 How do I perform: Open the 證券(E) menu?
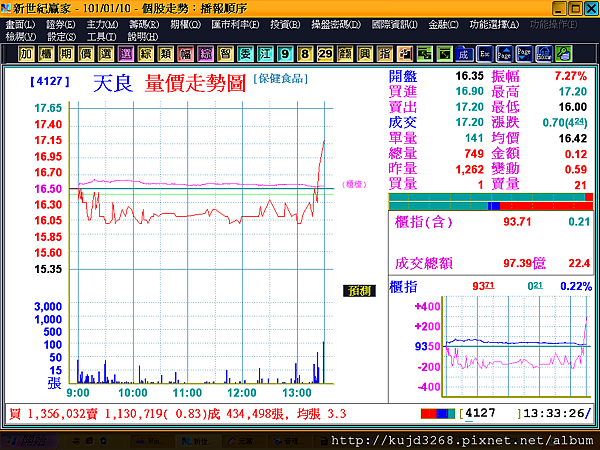(60, 25)
